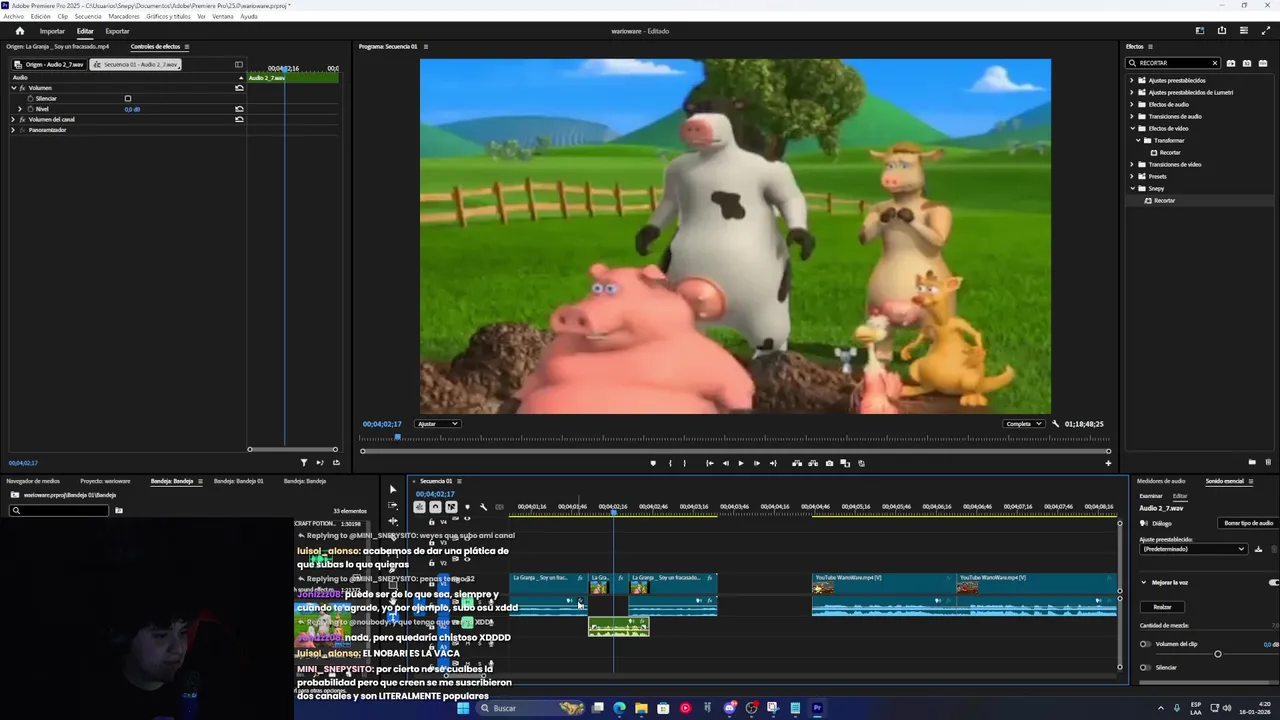Image resolution: width=1280 pixels, height=720 pixels.
Task: Open Windows Start menu
Action: tap(463, 708)
